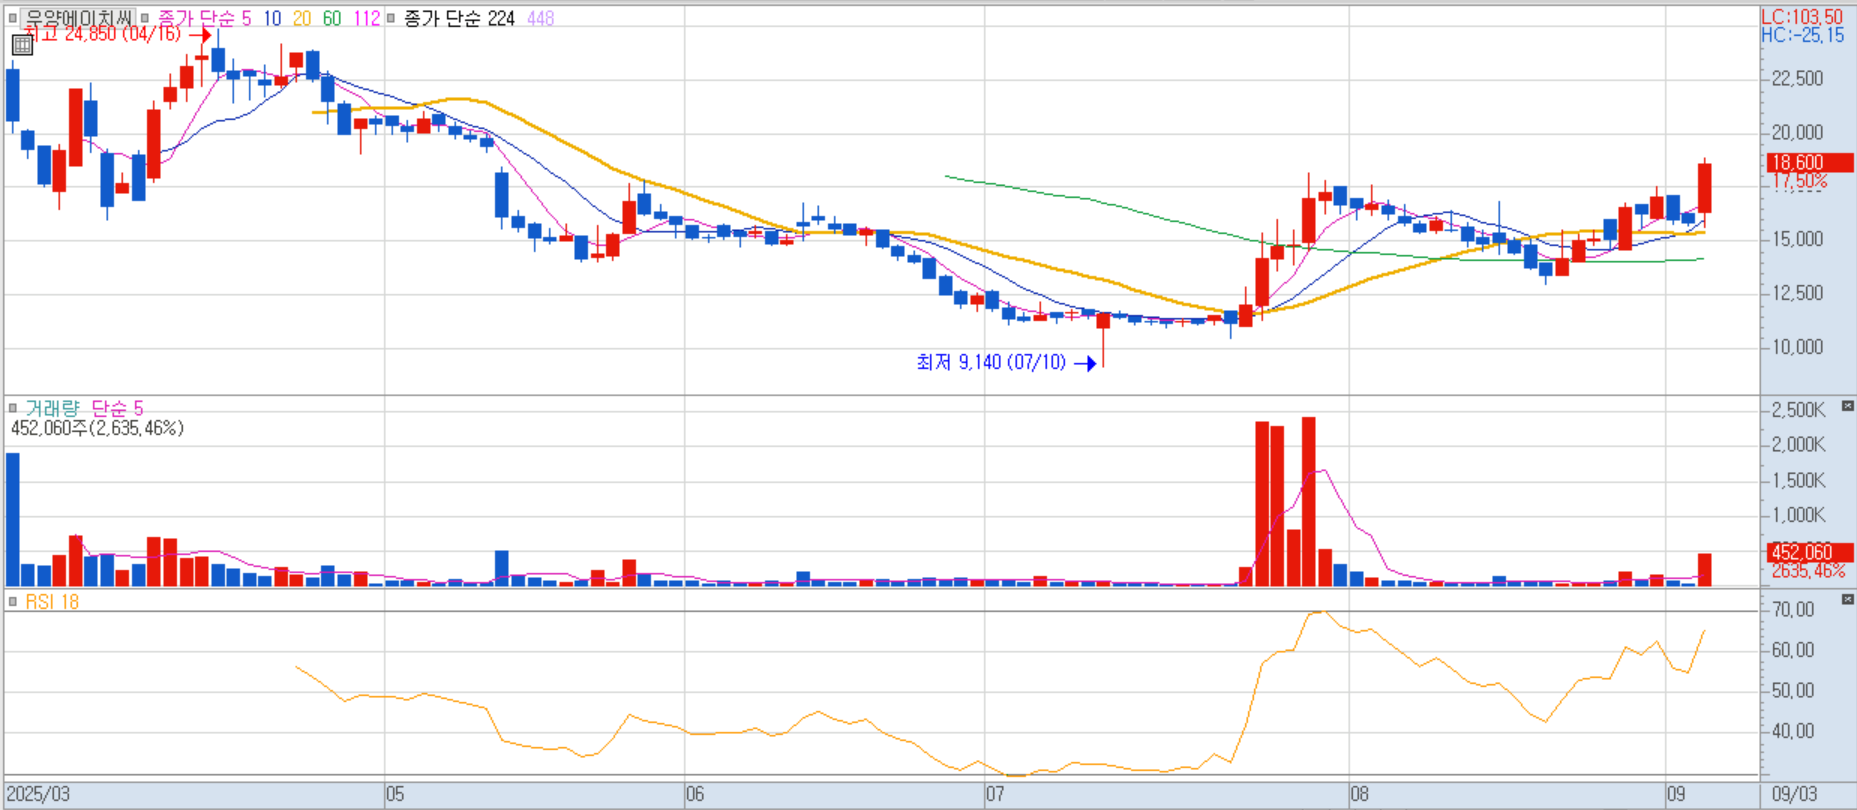The width and height of the screenshot is (1857, 810).
Task: Click the RSI panel corner button
Action: [x=1847, y=599]
